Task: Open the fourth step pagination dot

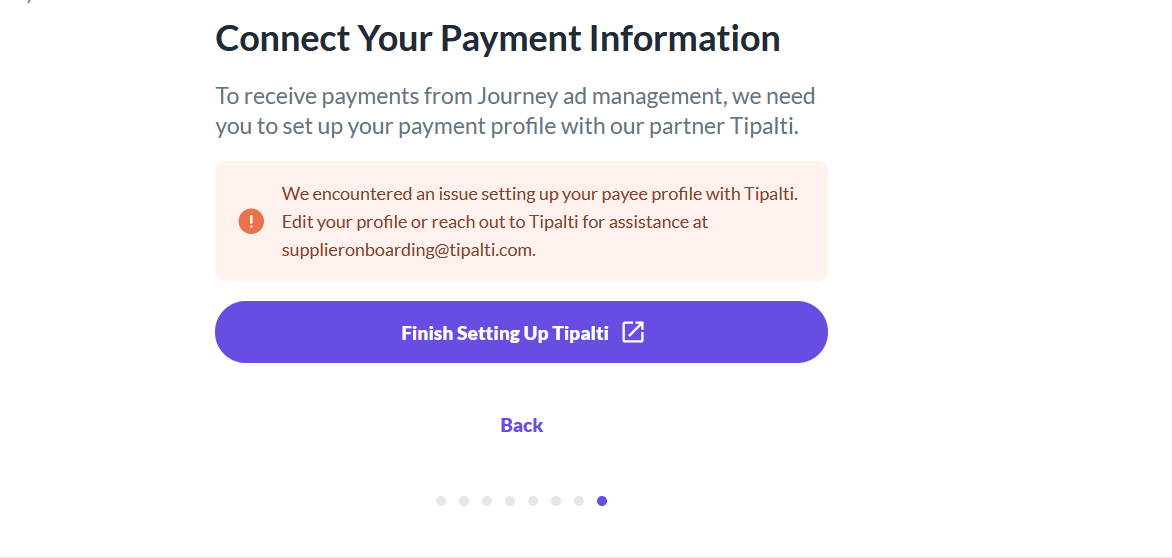Action: tap(510, 501)
